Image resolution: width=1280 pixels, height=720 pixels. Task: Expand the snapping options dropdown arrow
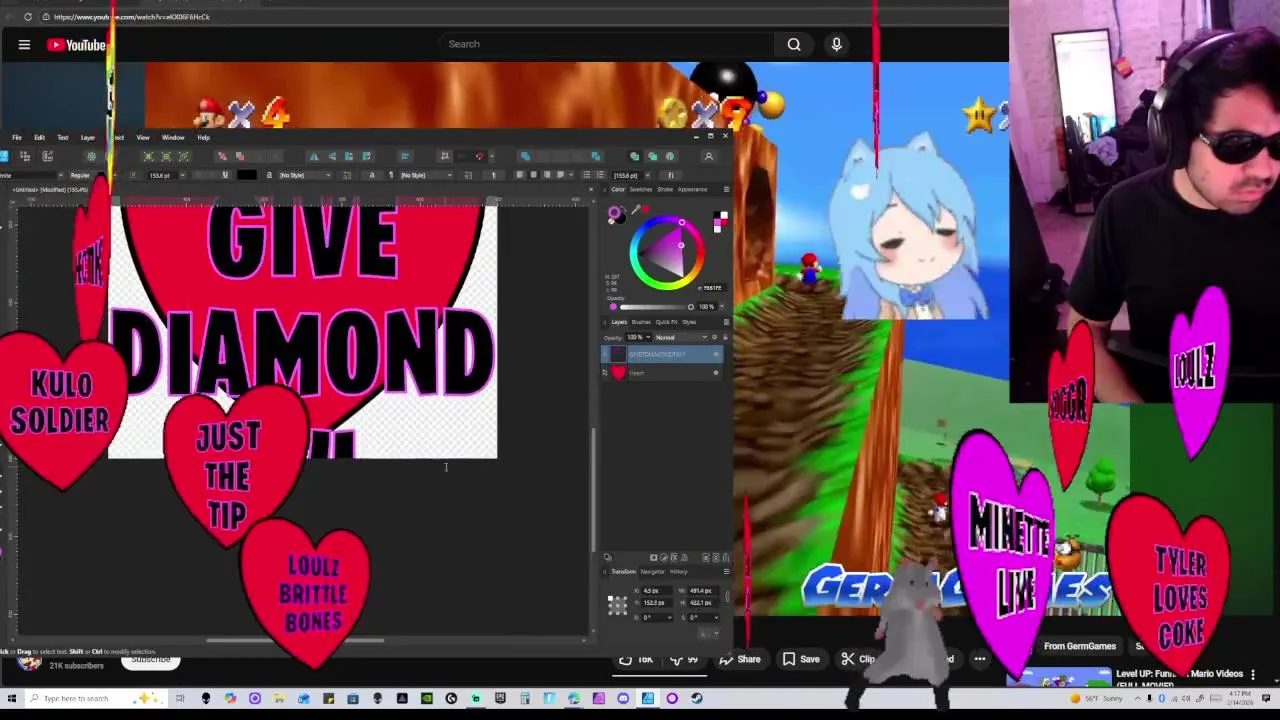492,156
